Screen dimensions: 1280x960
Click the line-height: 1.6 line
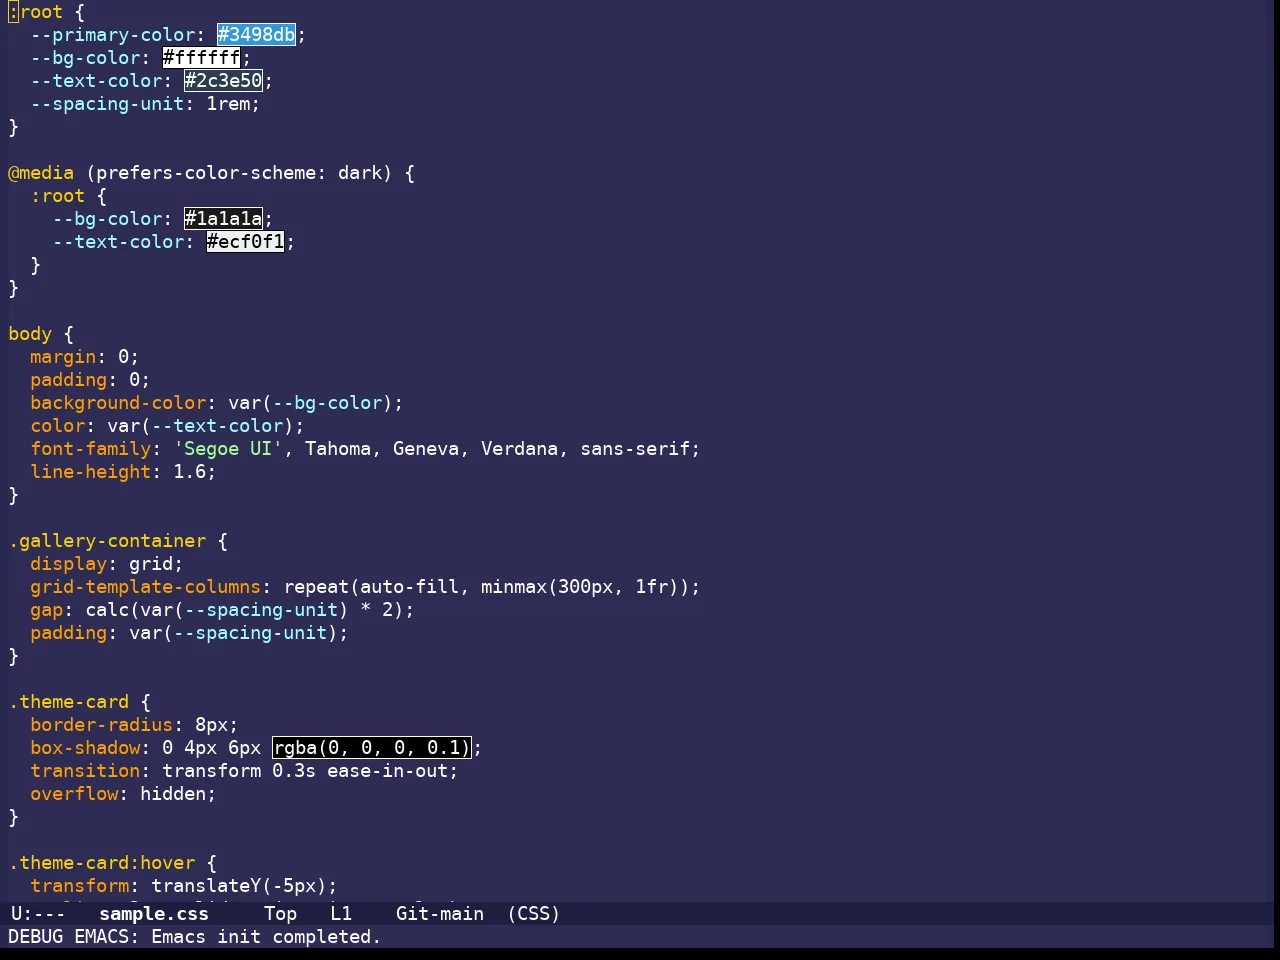123,472
